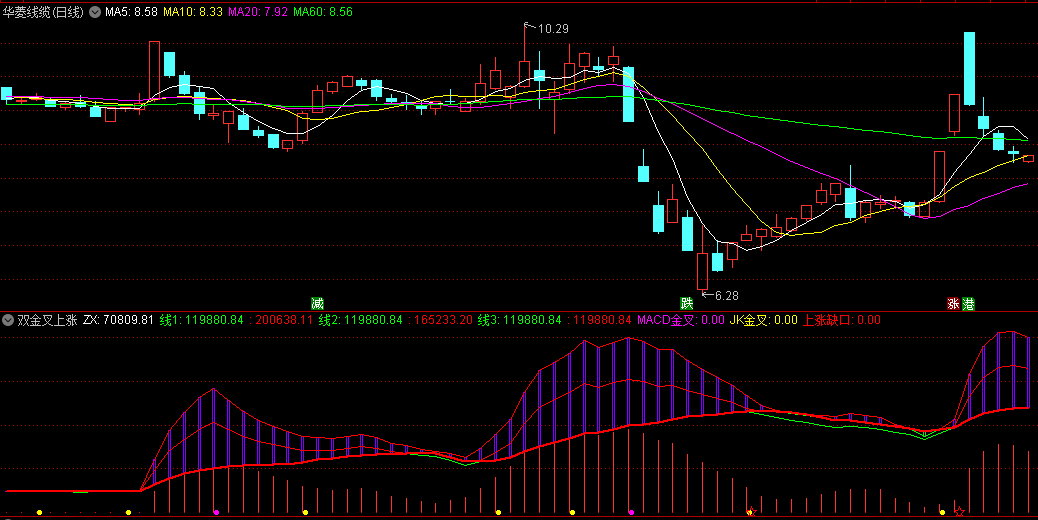Select the red :200638.11 value

click(281, 320)
